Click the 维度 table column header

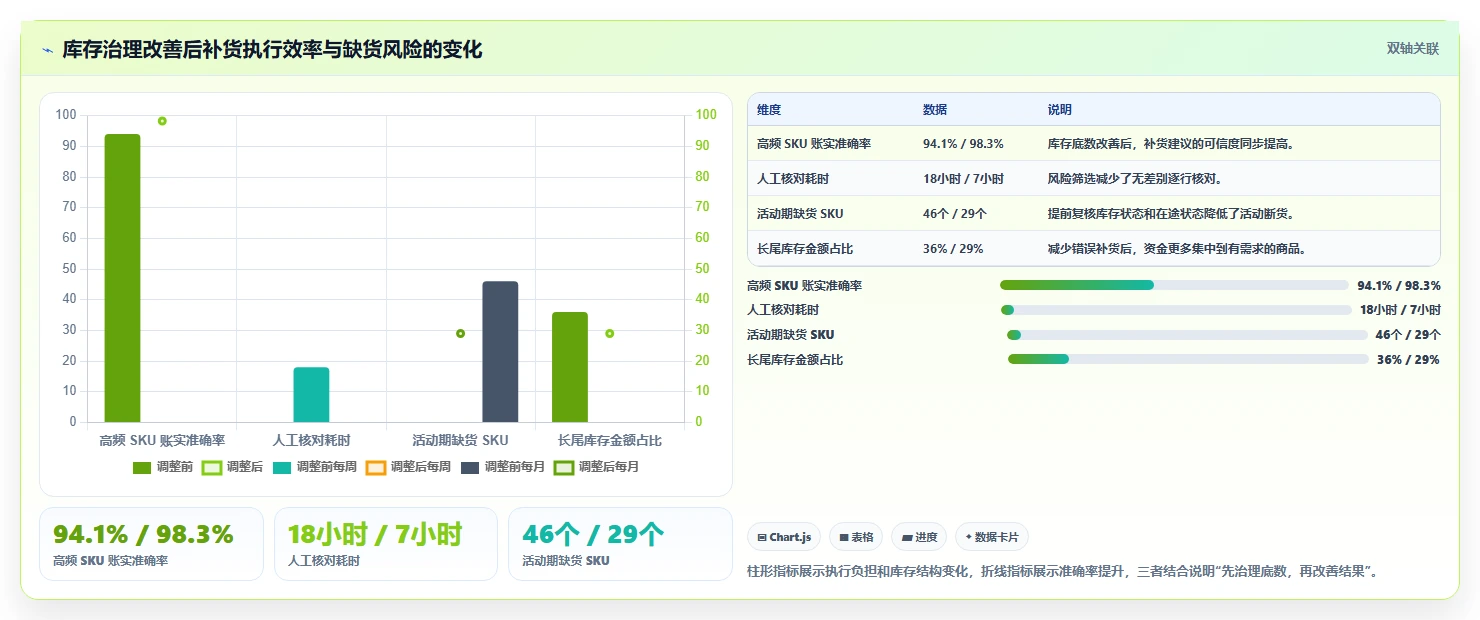click(769, 109)
